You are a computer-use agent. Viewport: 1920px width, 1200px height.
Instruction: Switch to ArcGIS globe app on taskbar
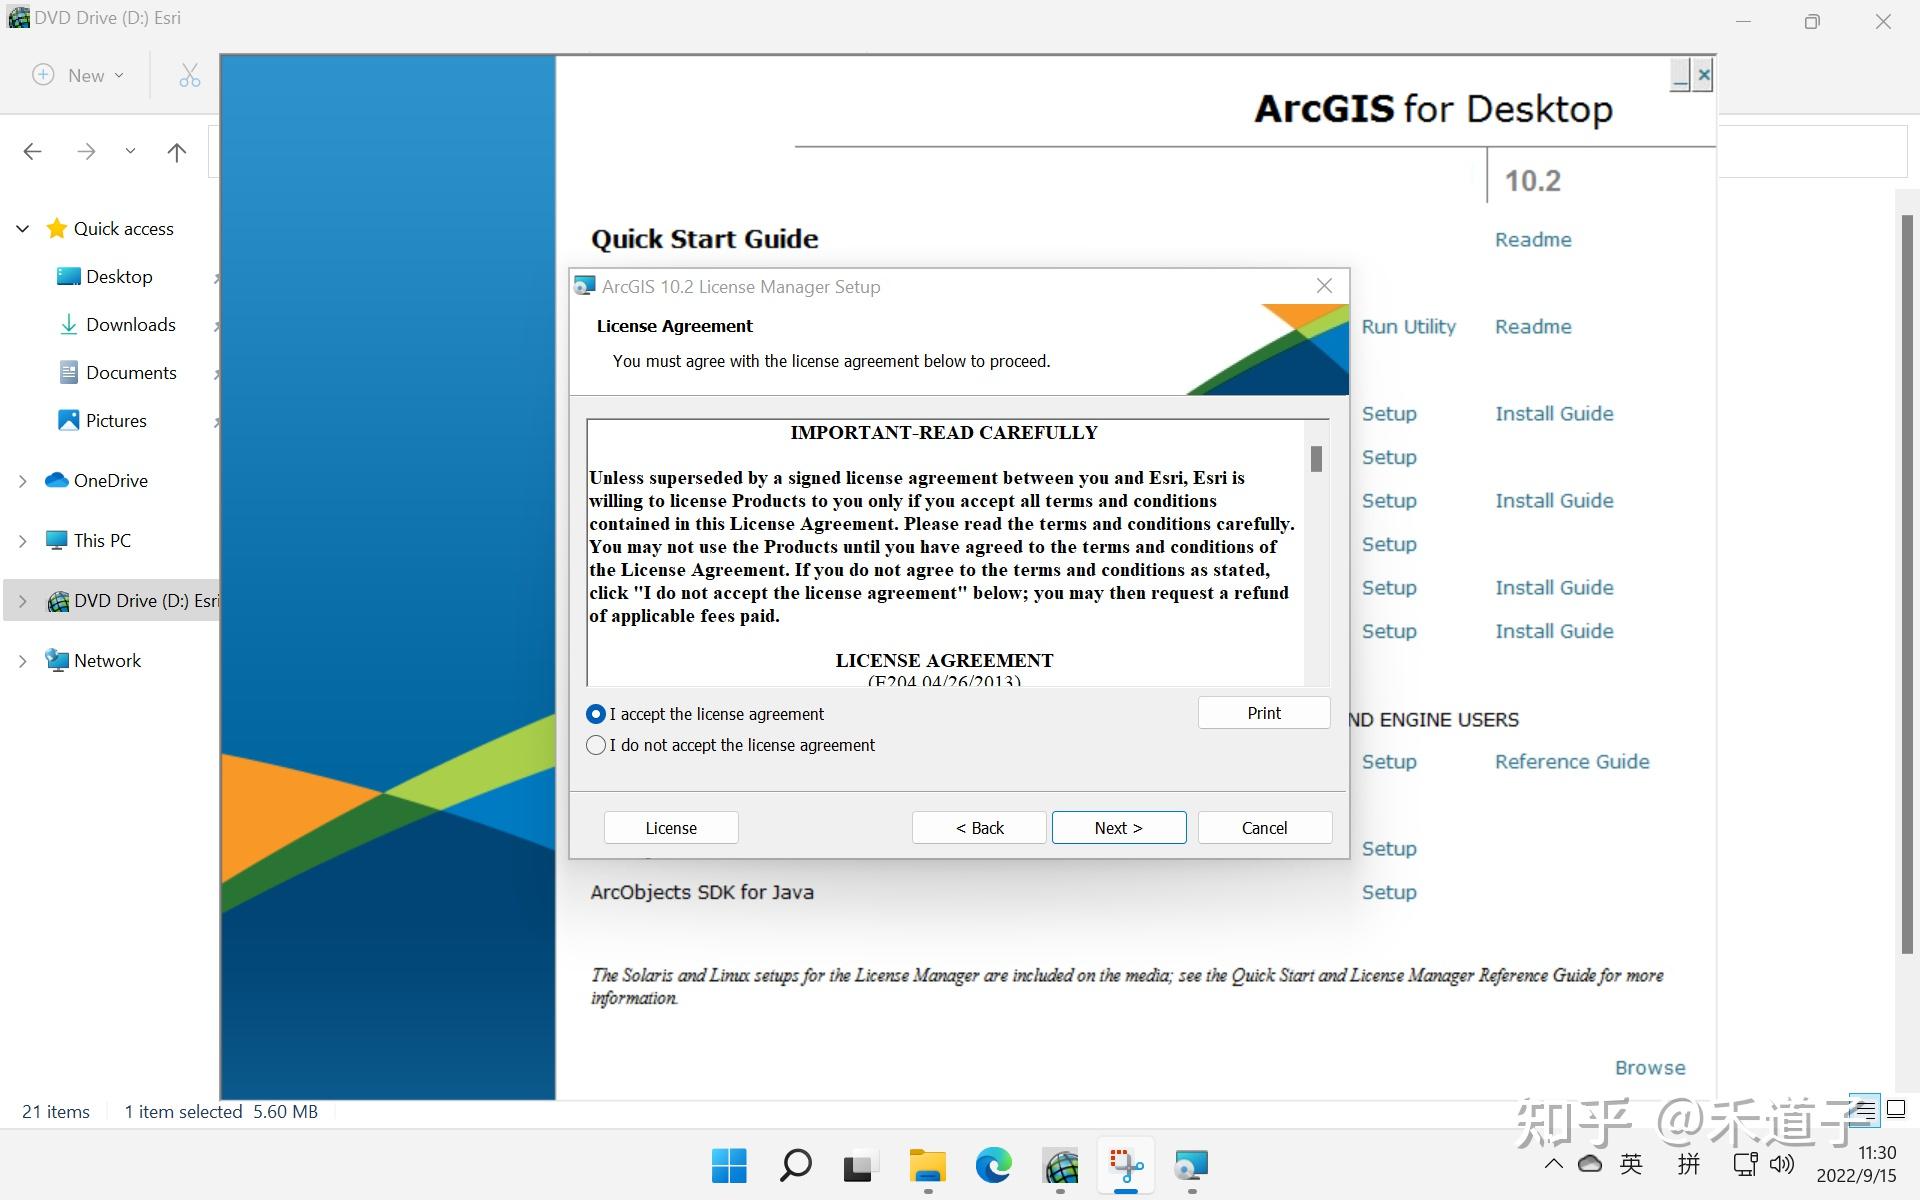click(1061, 1165)
